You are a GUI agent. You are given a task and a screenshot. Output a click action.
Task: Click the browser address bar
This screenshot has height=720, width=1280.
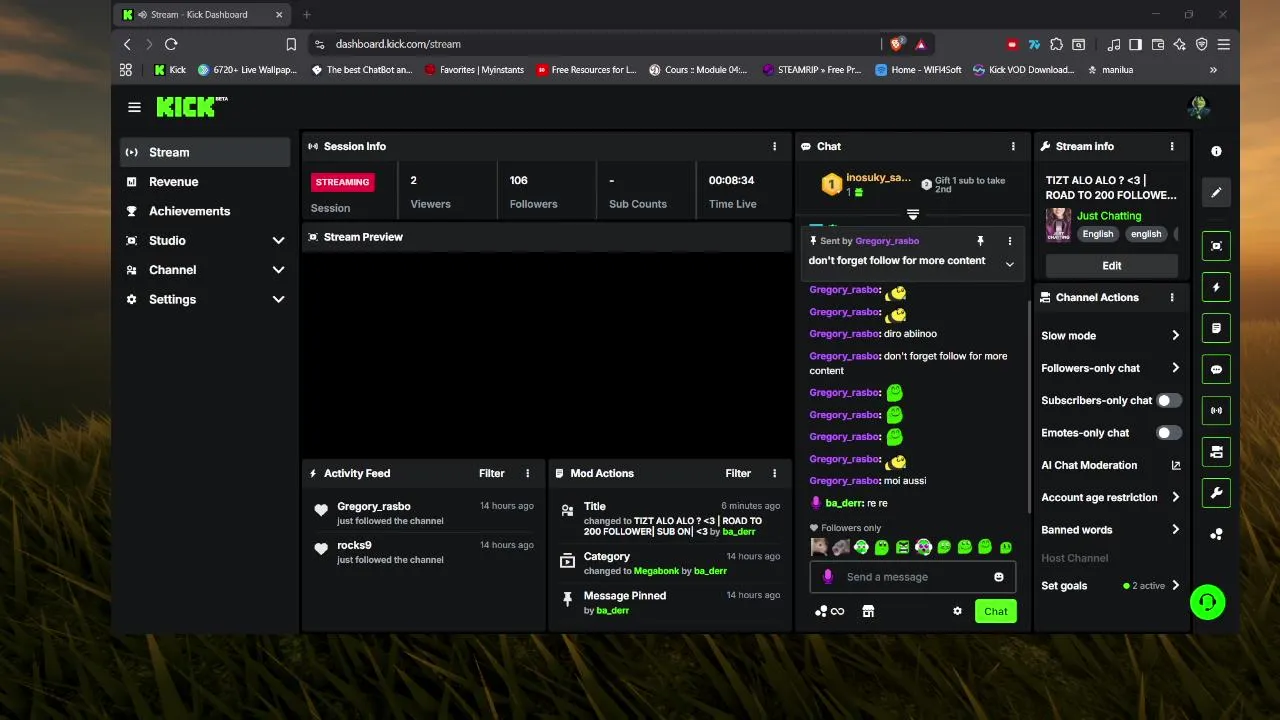595,44
